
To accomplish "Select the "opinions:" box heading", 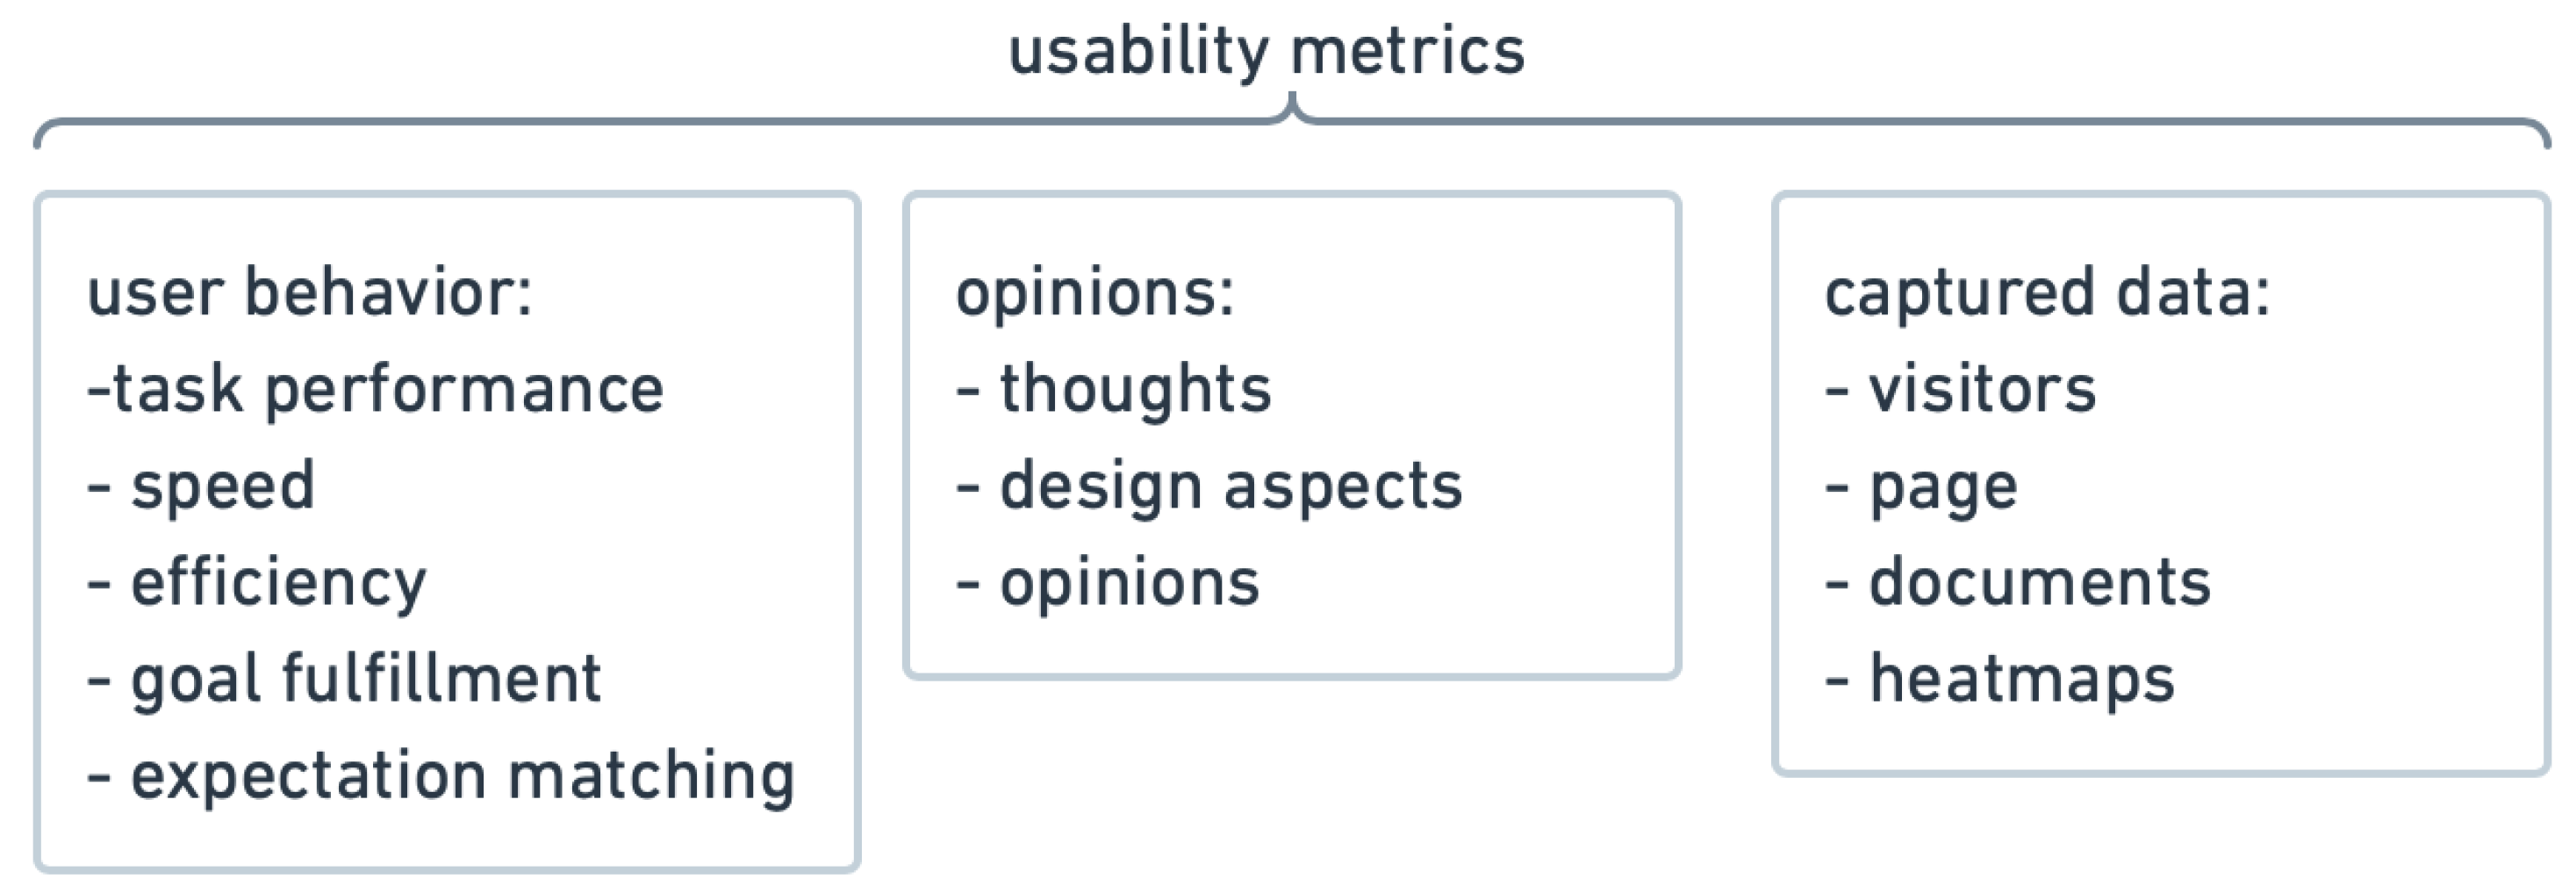I will 1095,294.
